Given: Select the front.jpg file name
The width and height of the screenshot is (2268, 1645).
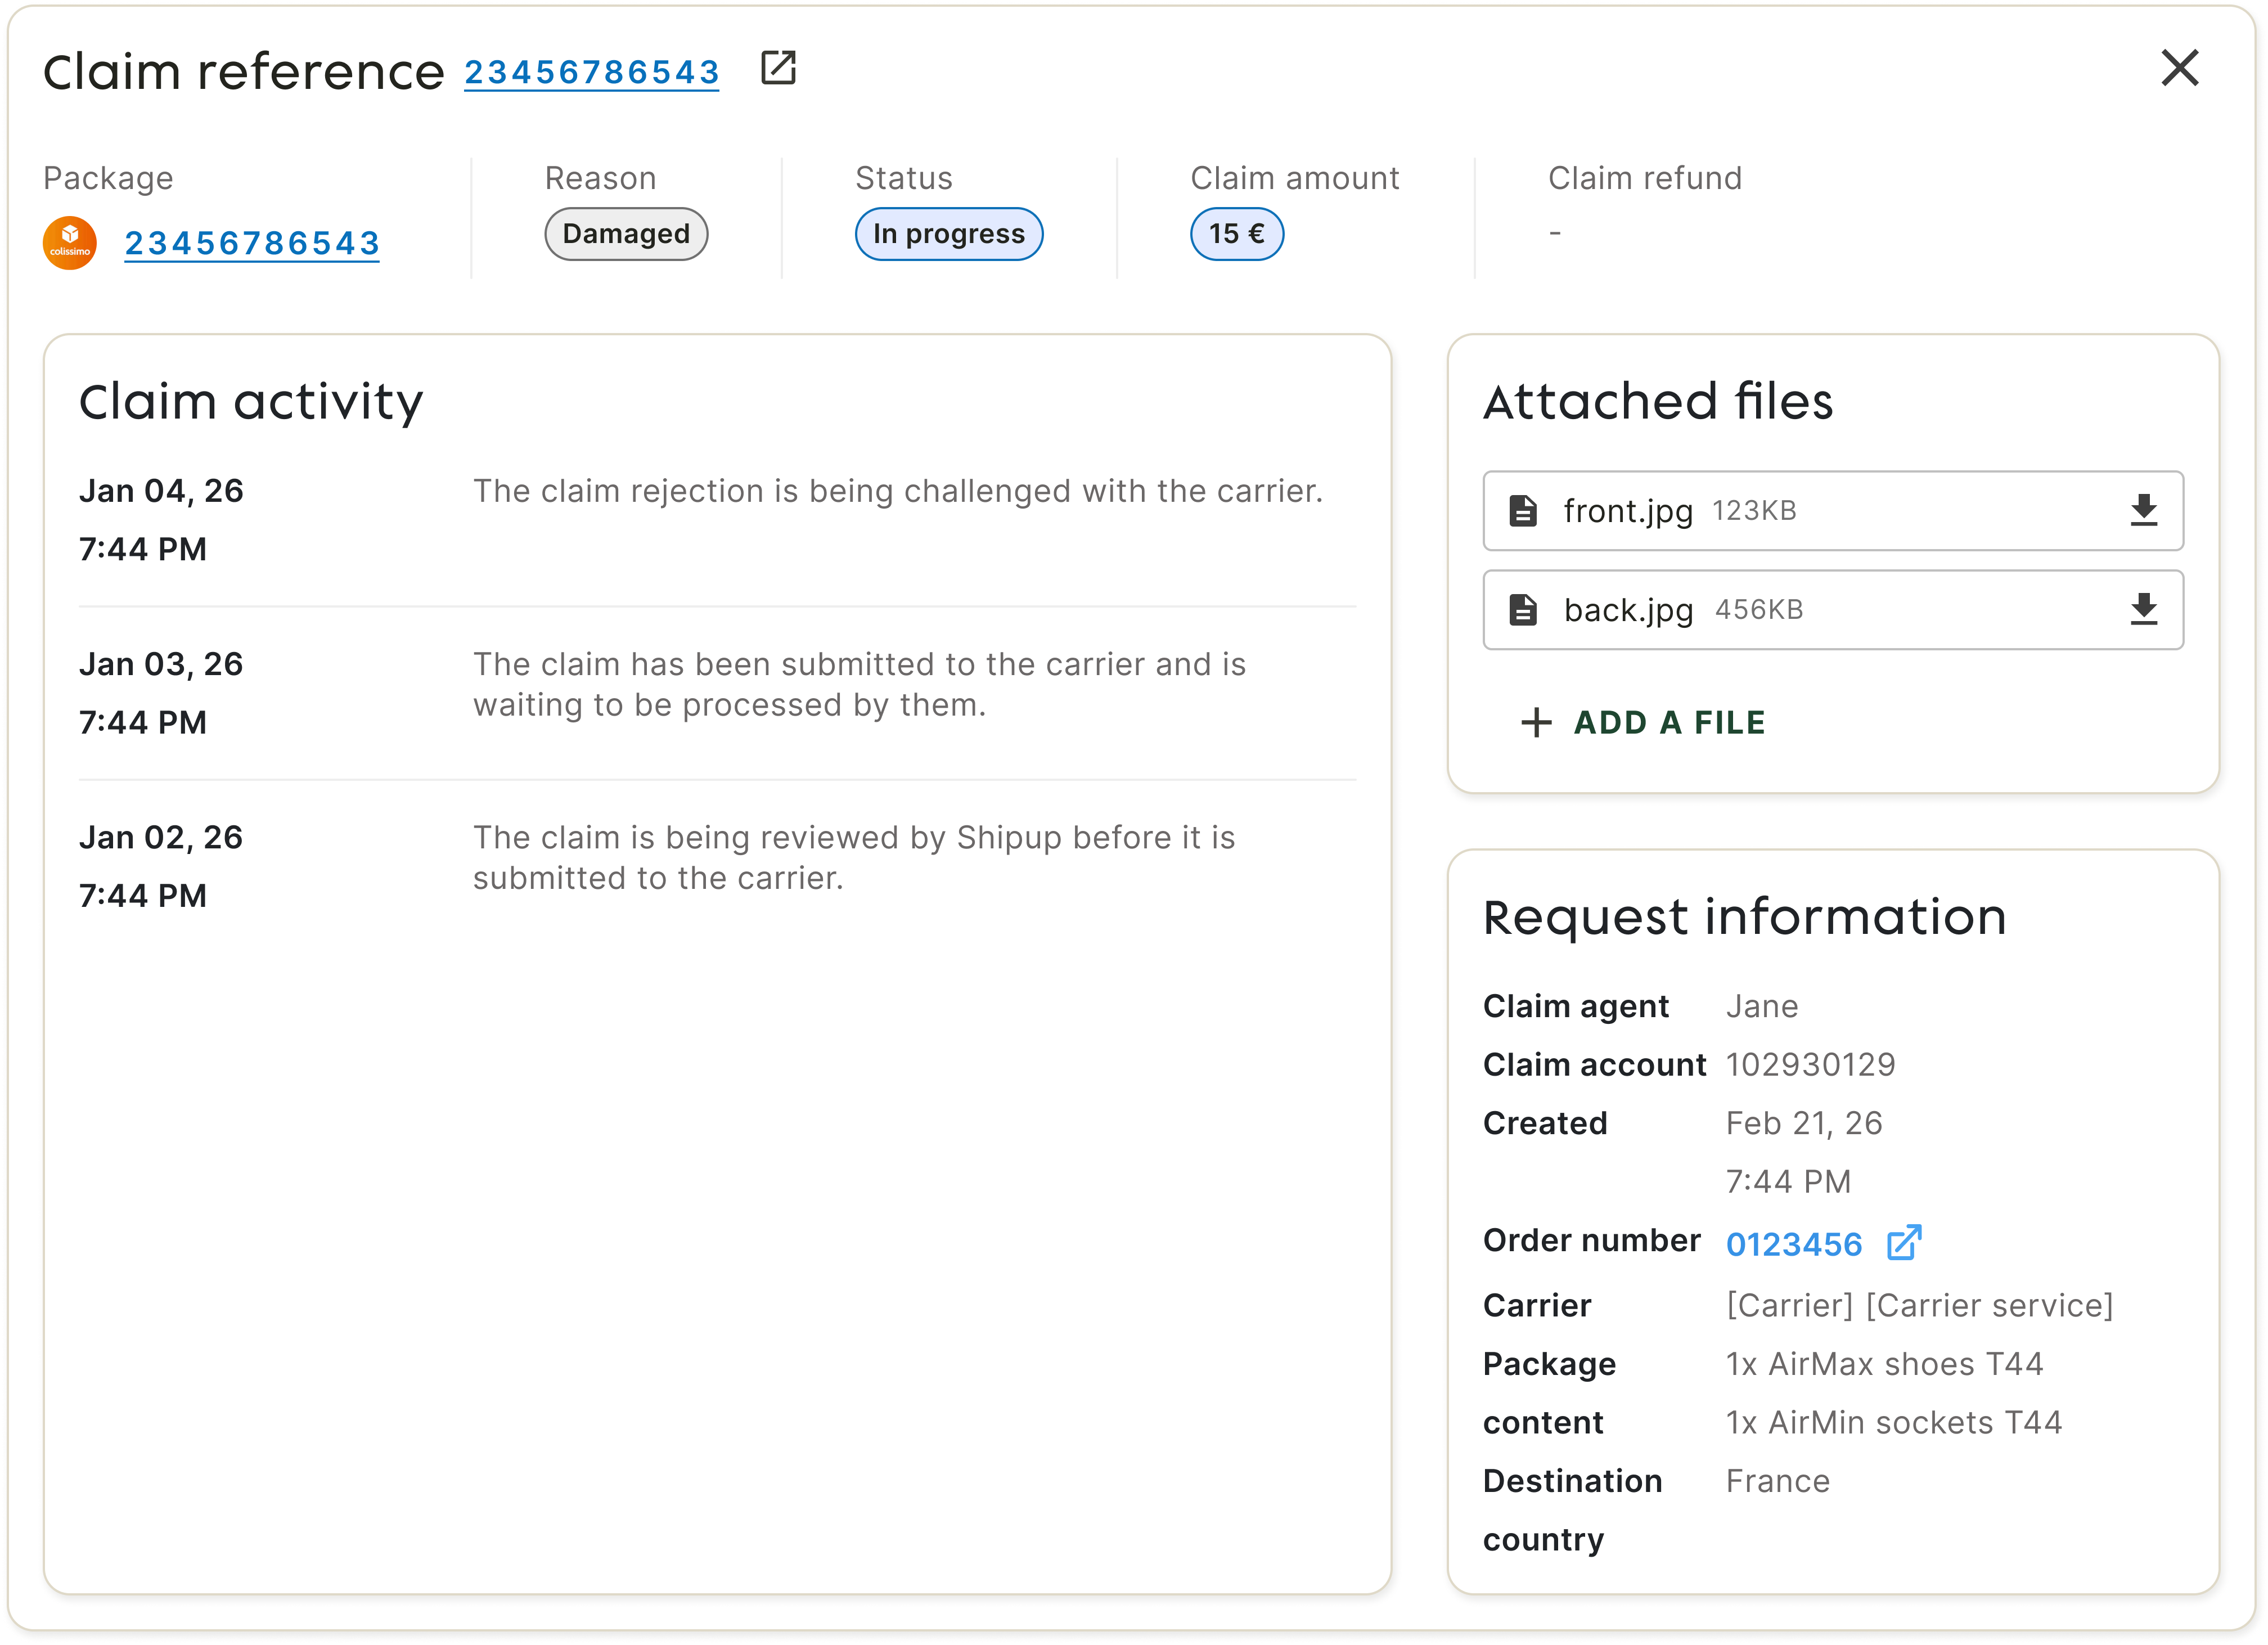Looking at the screenshot, I should [1628, 511].
